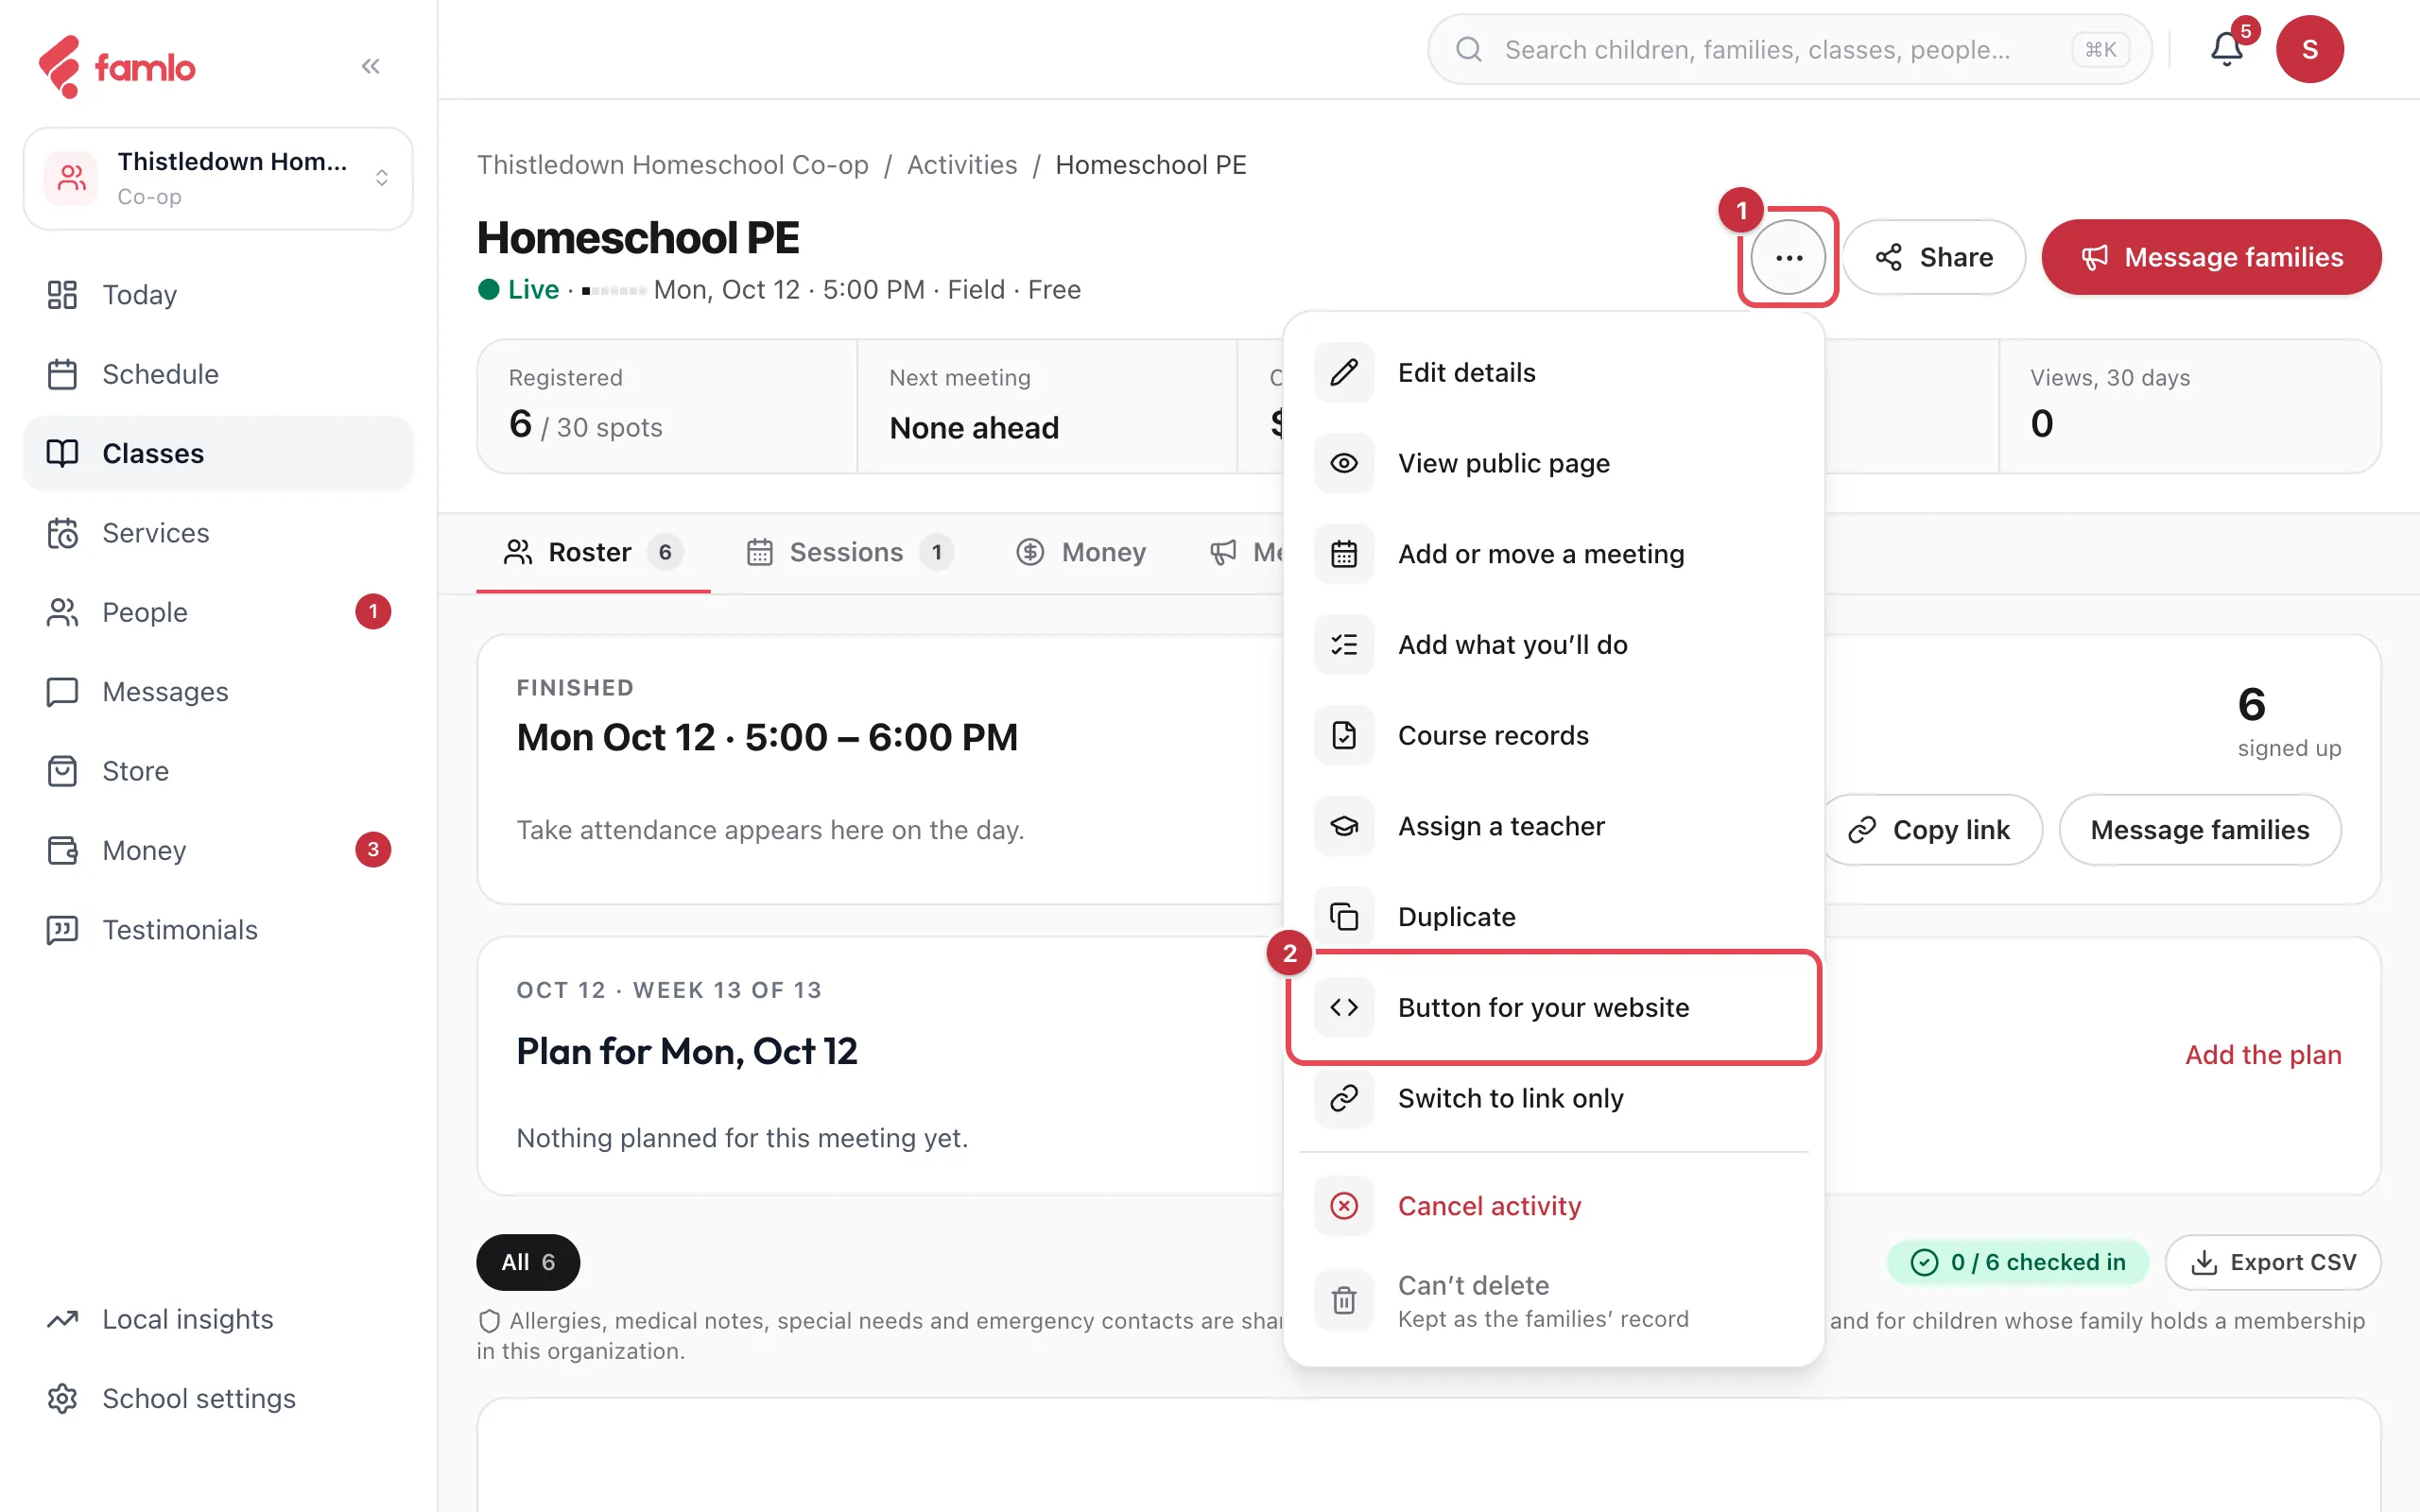2420x1512 pixels.
Task: Click red Message families header button
Action: coord(2211,257)
